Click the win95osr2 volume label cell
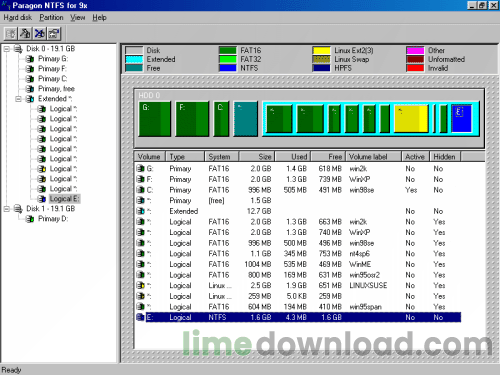Image resolution: width=500 pixels, height=375 pixels. pyautogui.click(x=364, y=275)
